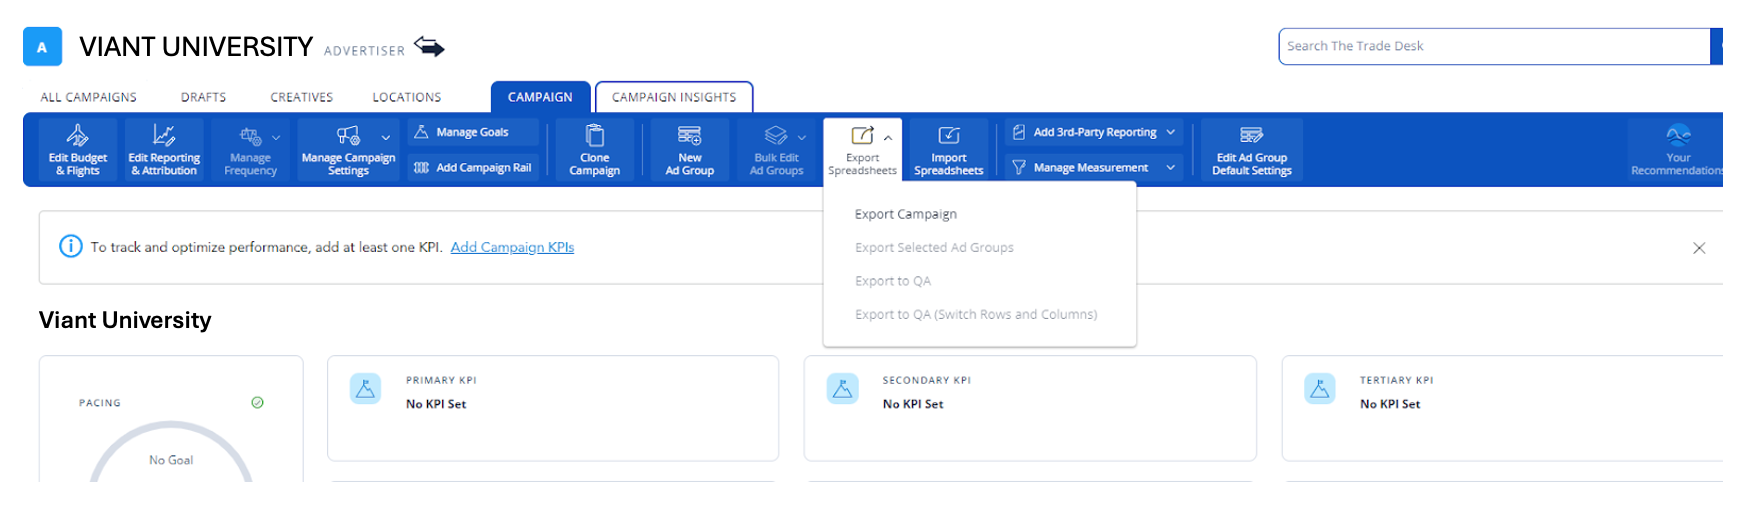Click the VIANT UNIVERSITY advertiser title
This screenshot has height=513, width=1741.
click(196, 47)
